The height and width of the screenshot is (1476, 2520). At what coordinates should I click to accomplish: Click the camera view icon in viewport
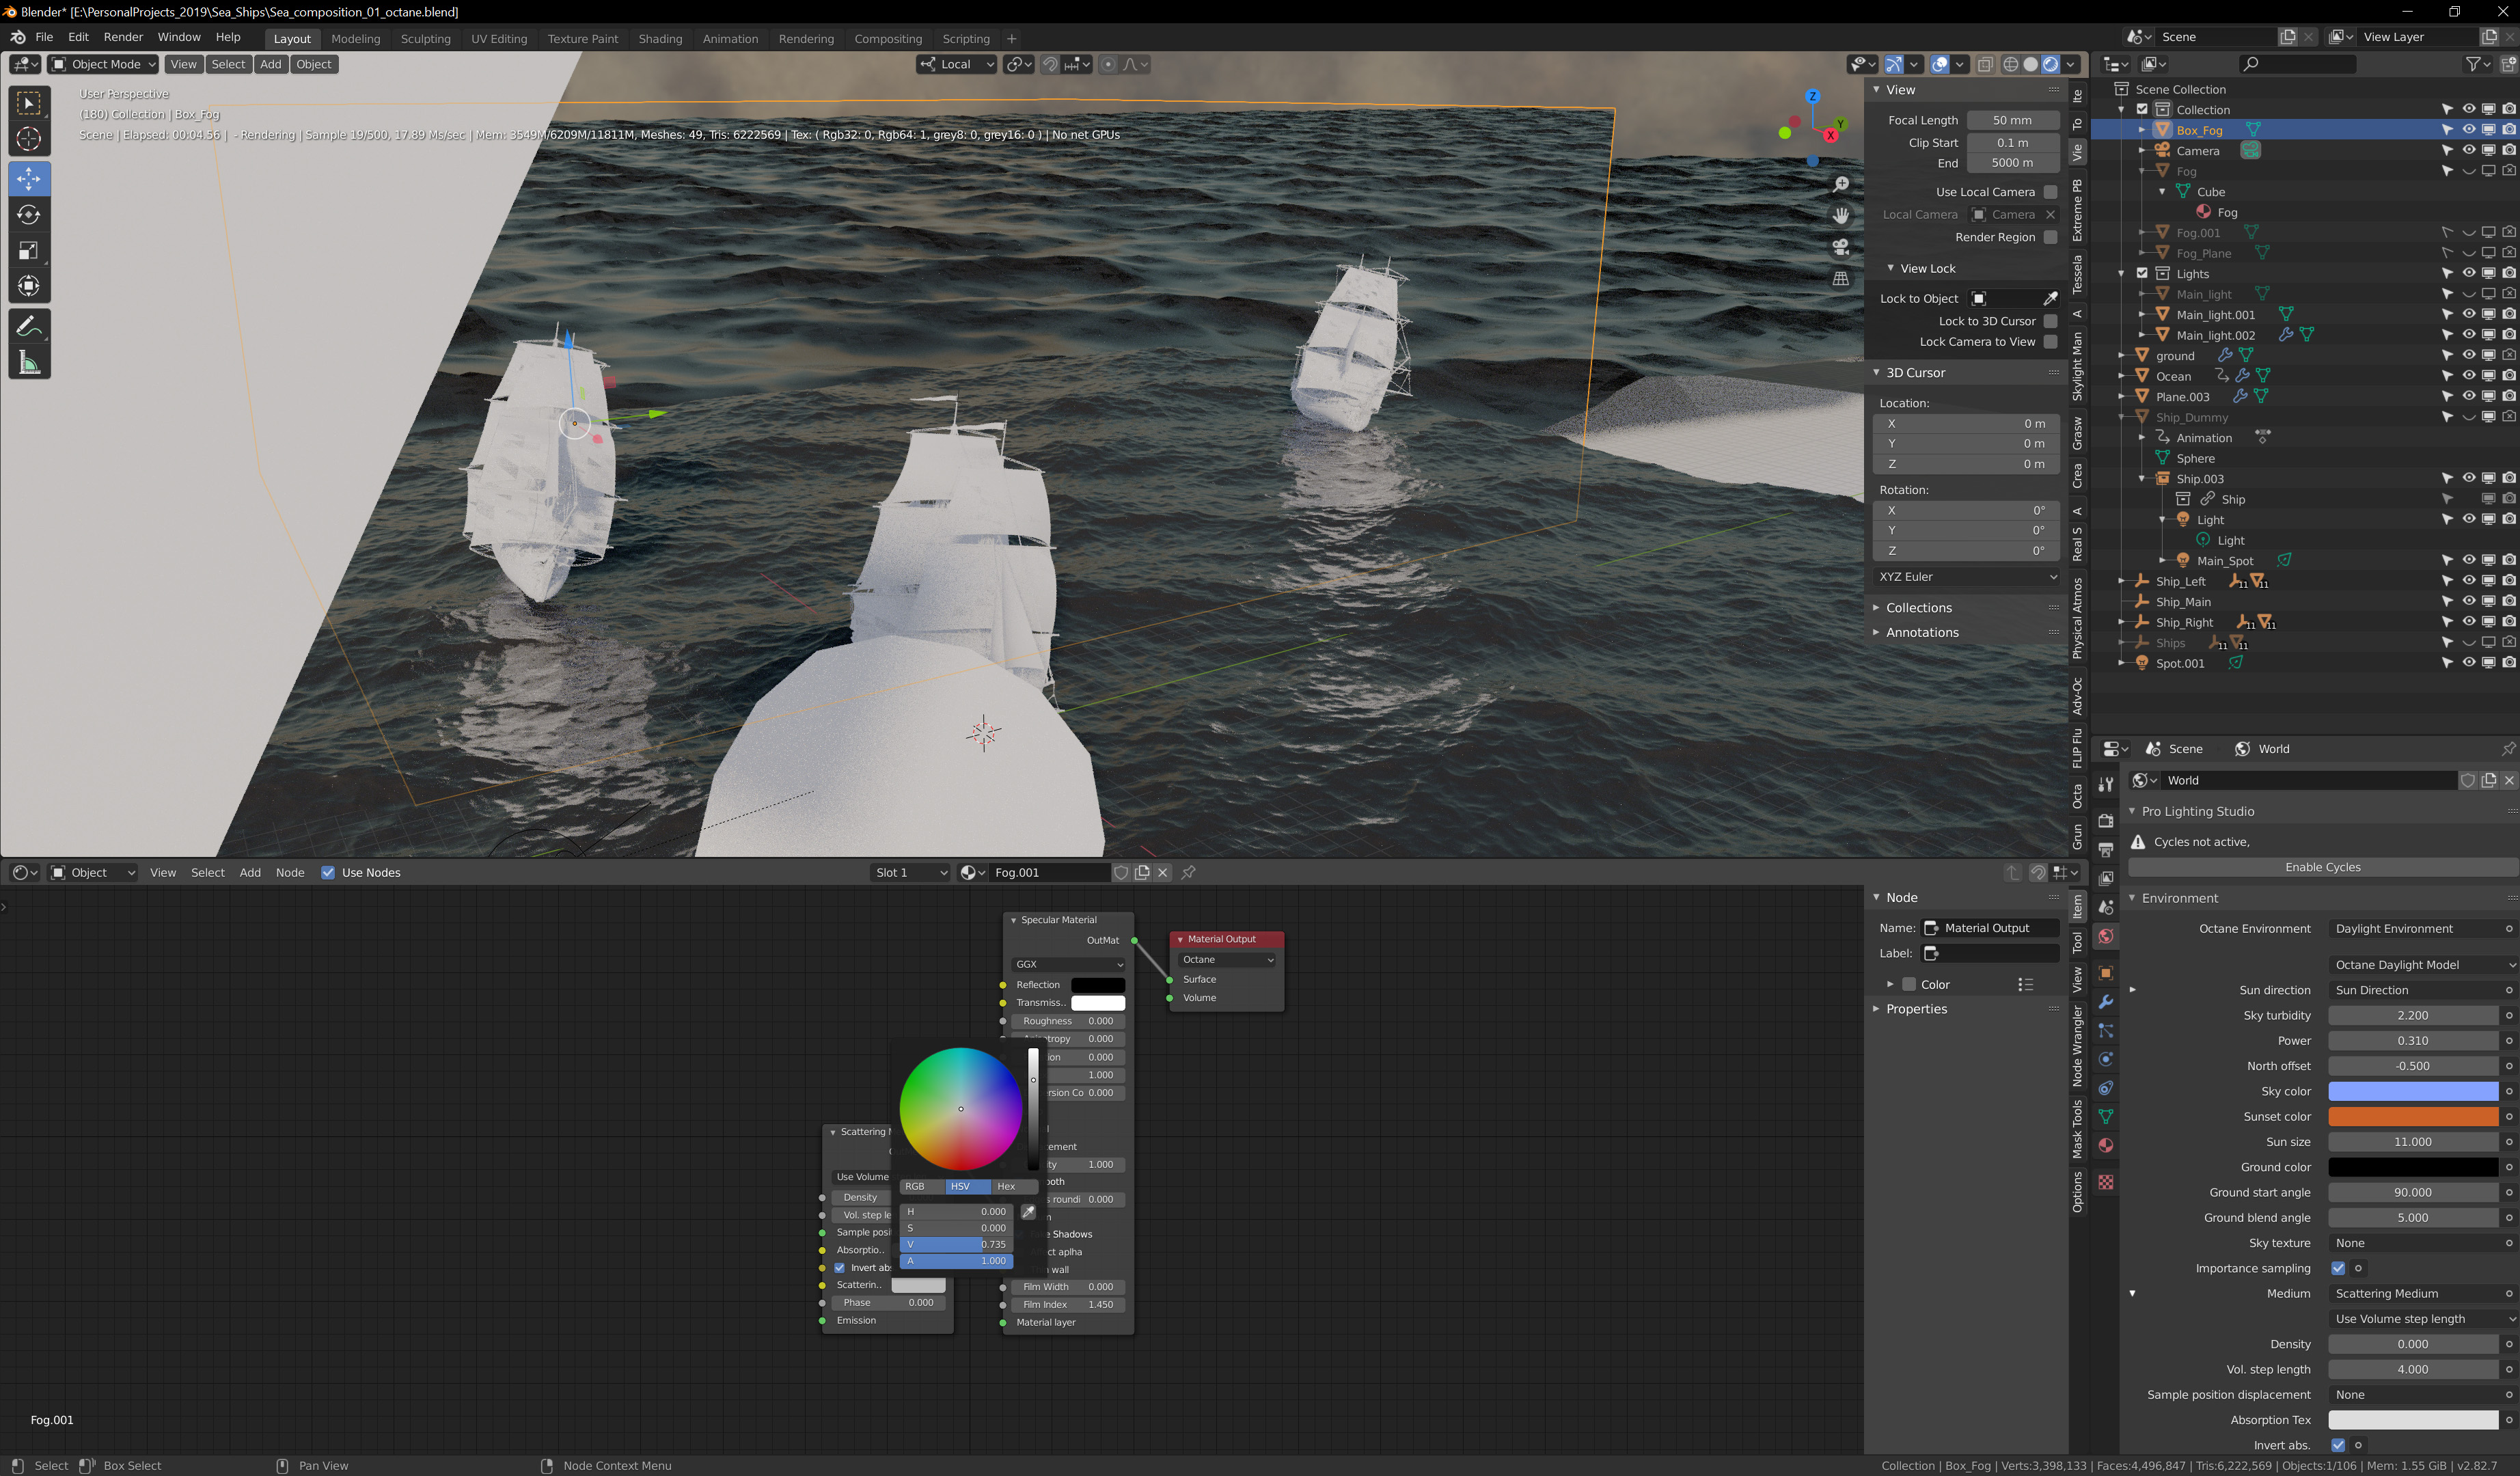point(1840,247)
